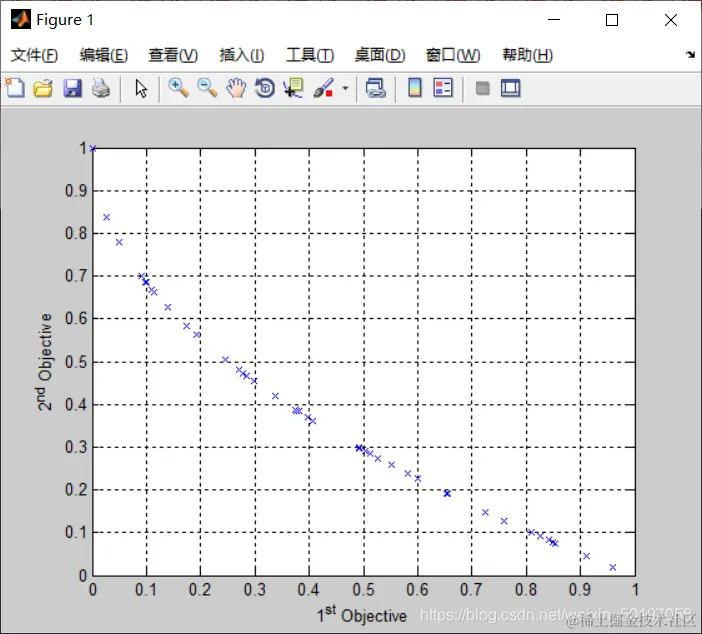Open the 插入(I) menu

click(242, 55)
